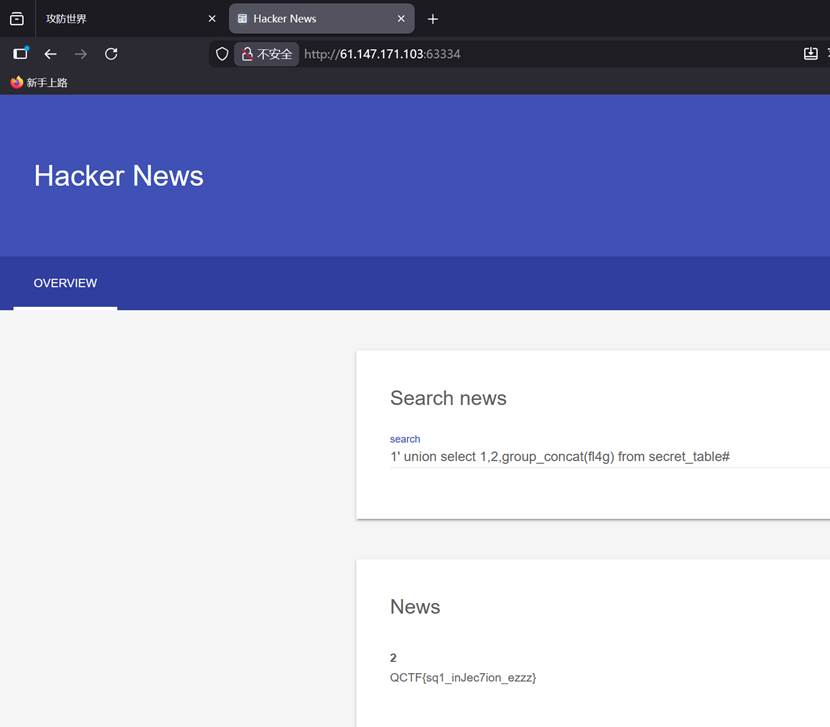Switch to the Hacker News browser tab
This screenshot has height=727, width=830.
coord(321,19)
